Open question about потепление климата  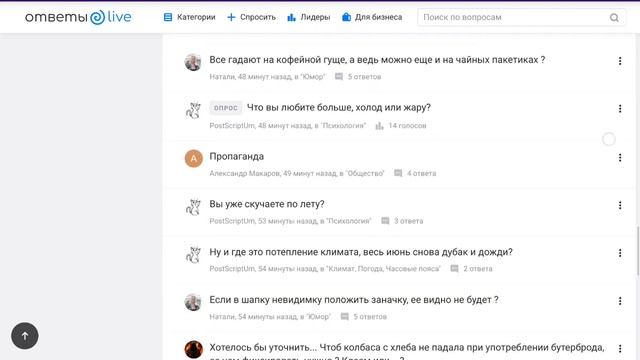click(x=361, y=252)
